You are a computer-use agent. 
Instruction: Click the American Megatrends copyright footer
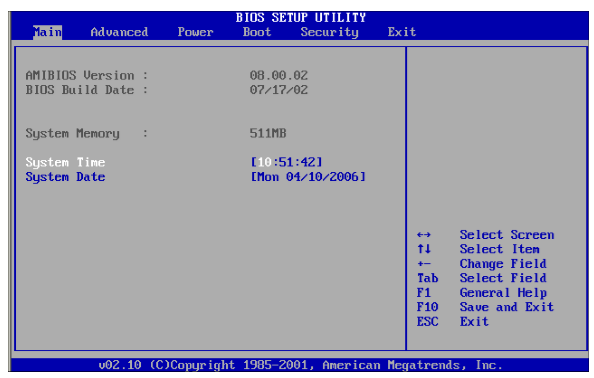(300, 365)
